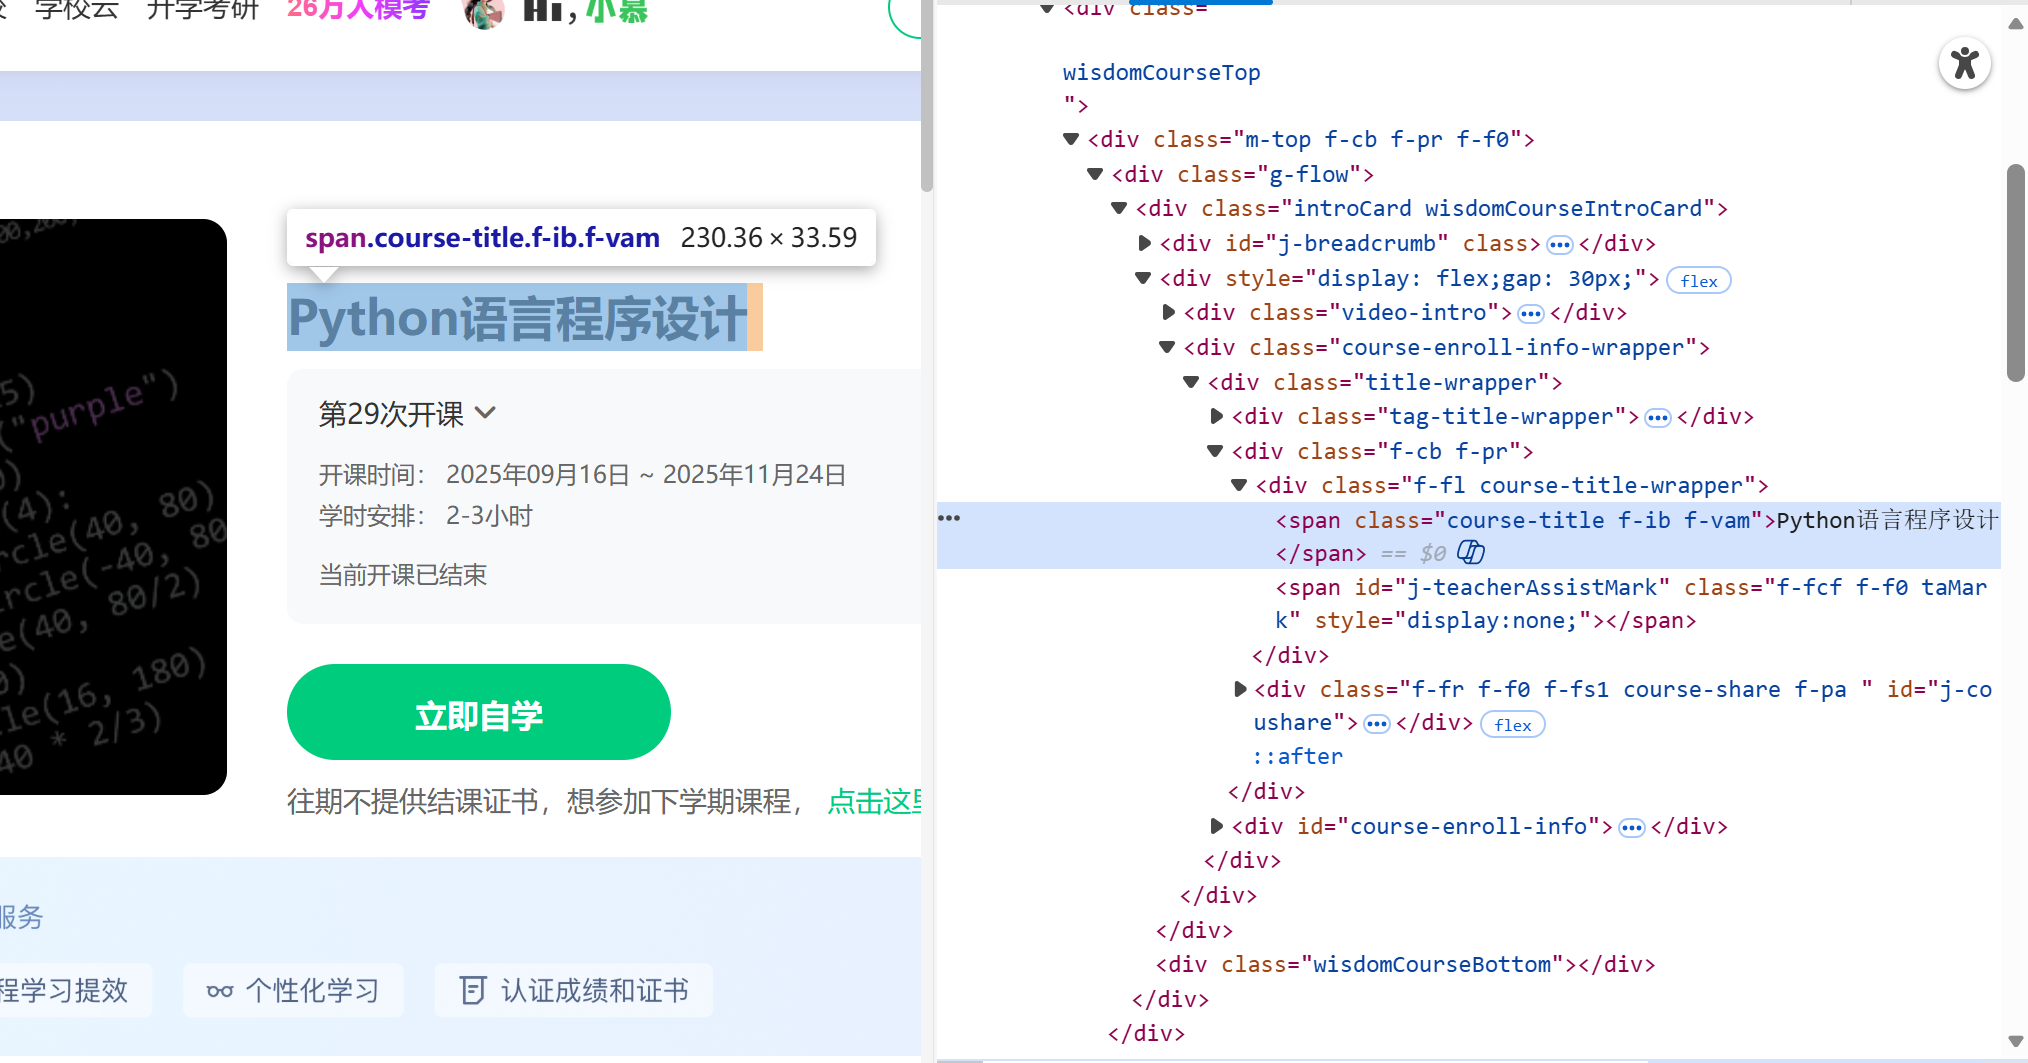Follow the green 点击这里 link
2028x1063 pixels.
click(x=875, y=801)
